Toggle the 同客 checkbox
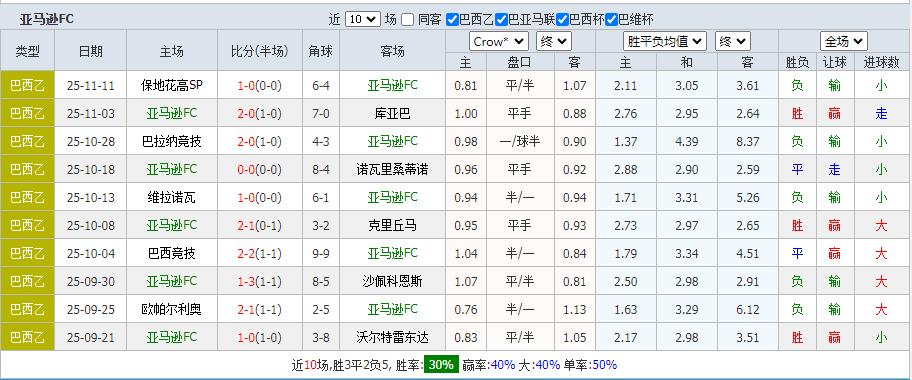The width and height of the screenshot is (912, 380). (x=408, y=20)
